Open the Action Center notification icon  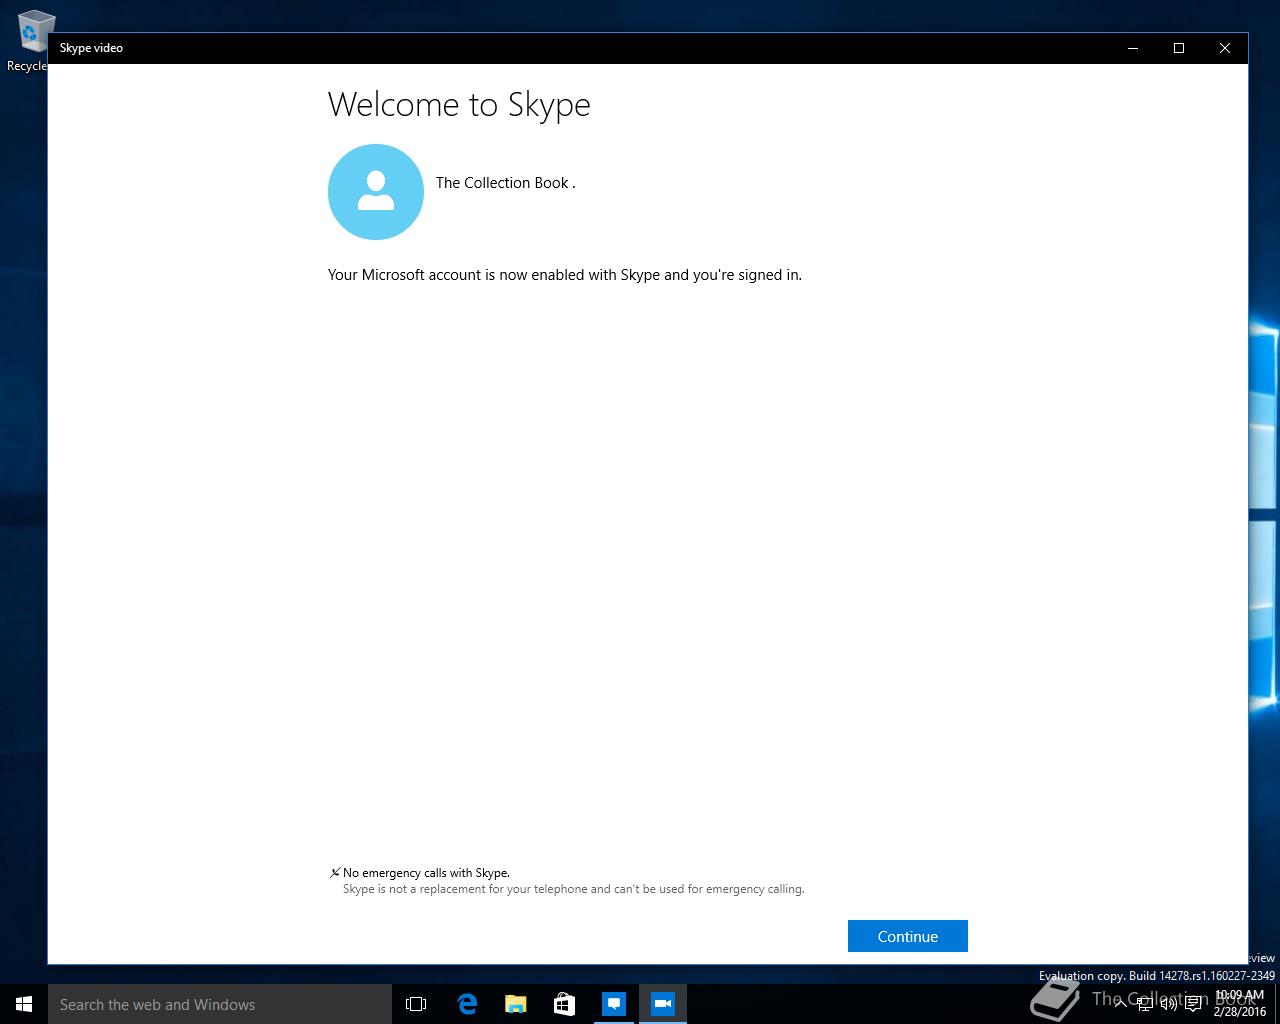(x=1193, y=1004)
